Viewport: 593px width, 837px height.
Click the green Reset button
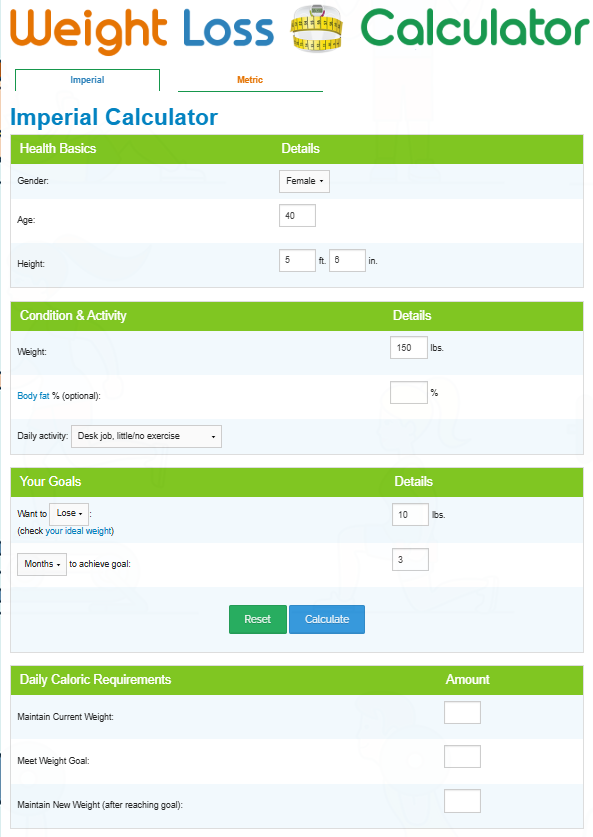pyautogui.click(x=258, y=620)
